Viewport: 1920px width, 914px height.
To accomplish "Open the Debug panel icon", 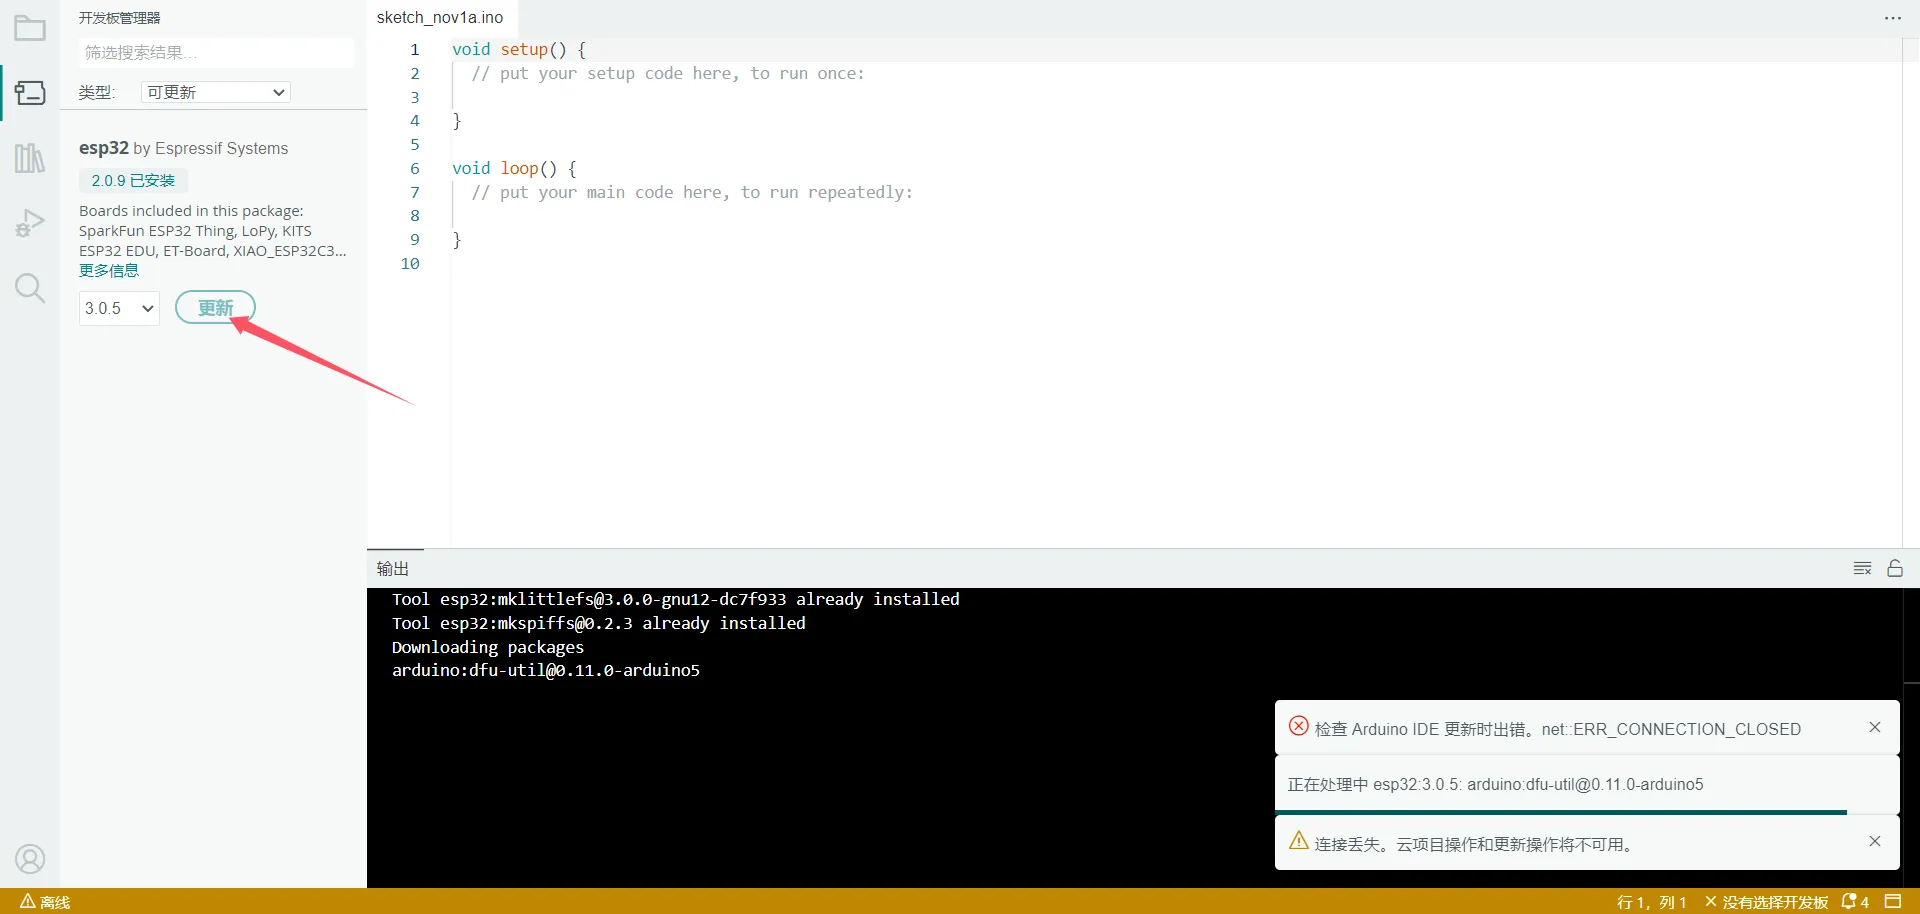I will point(30,223).
